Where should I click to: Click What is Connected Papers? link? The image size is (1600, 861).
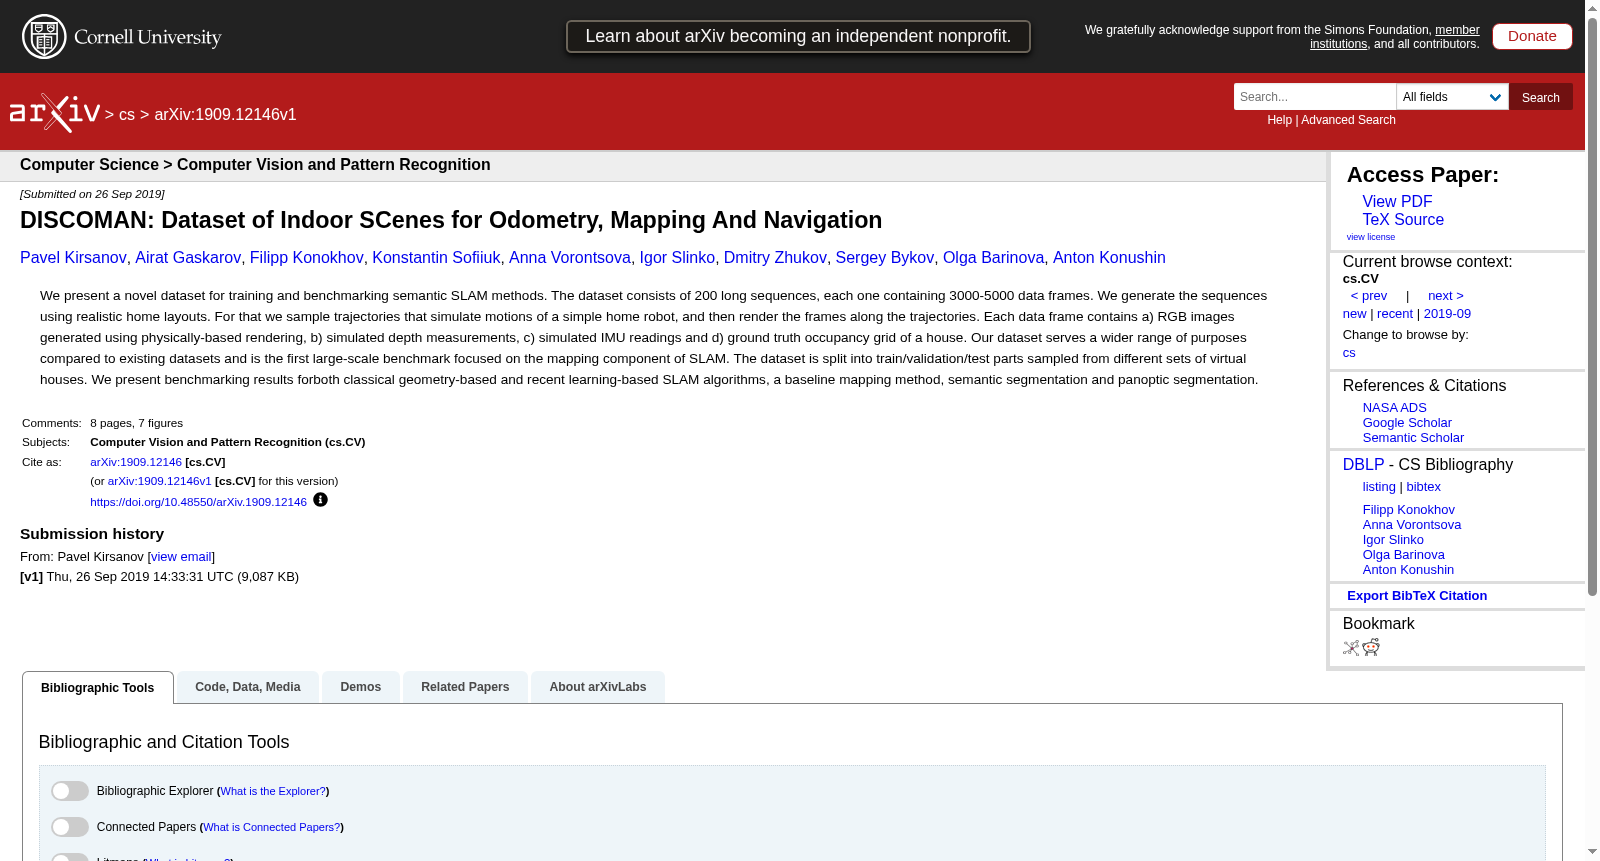tap(272, 827)
